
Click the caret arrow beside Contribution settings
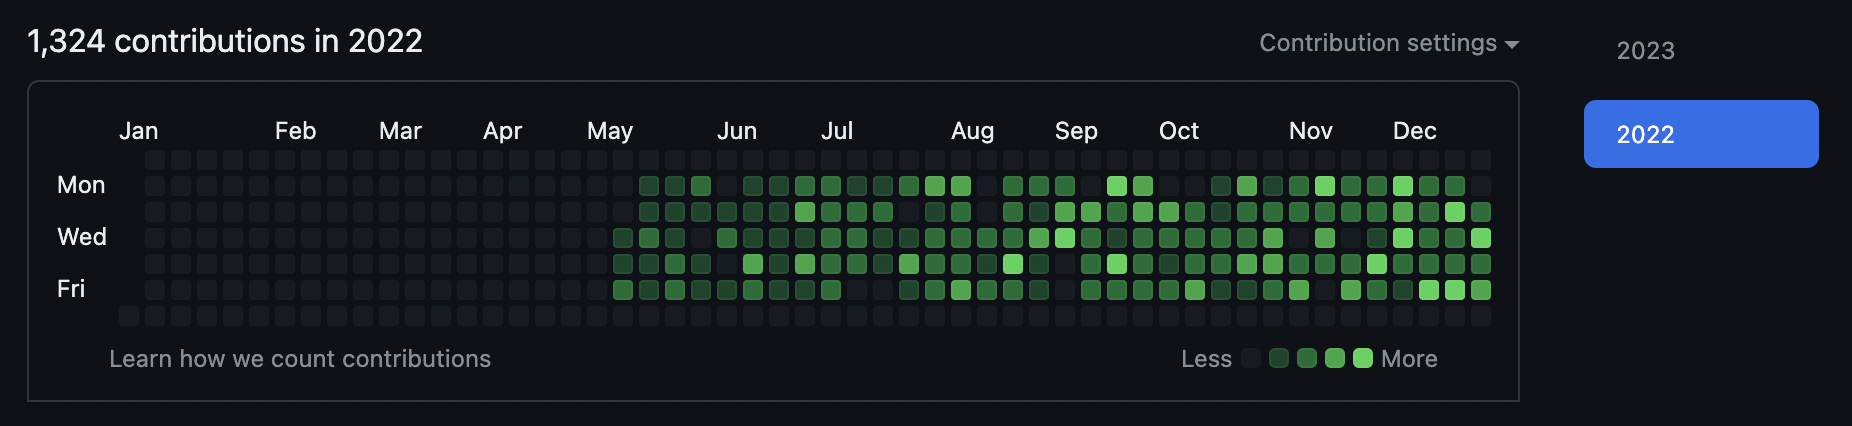[1512, 45]
